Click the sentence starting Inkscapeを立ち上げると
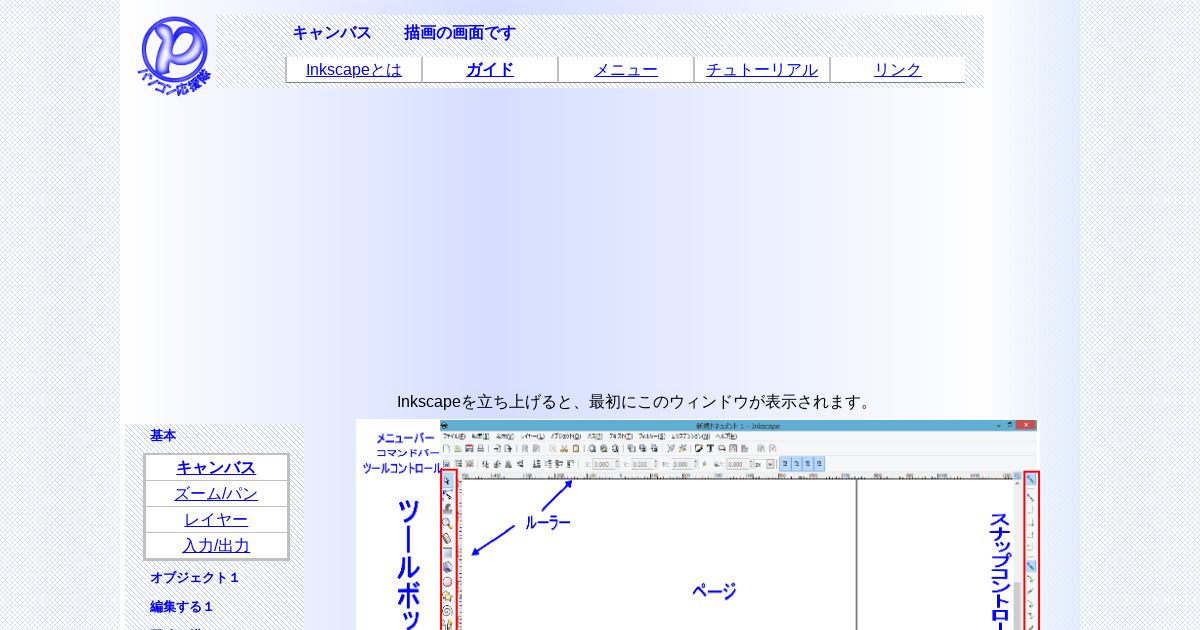This screenshot has height=630, width=1200. 636,402
